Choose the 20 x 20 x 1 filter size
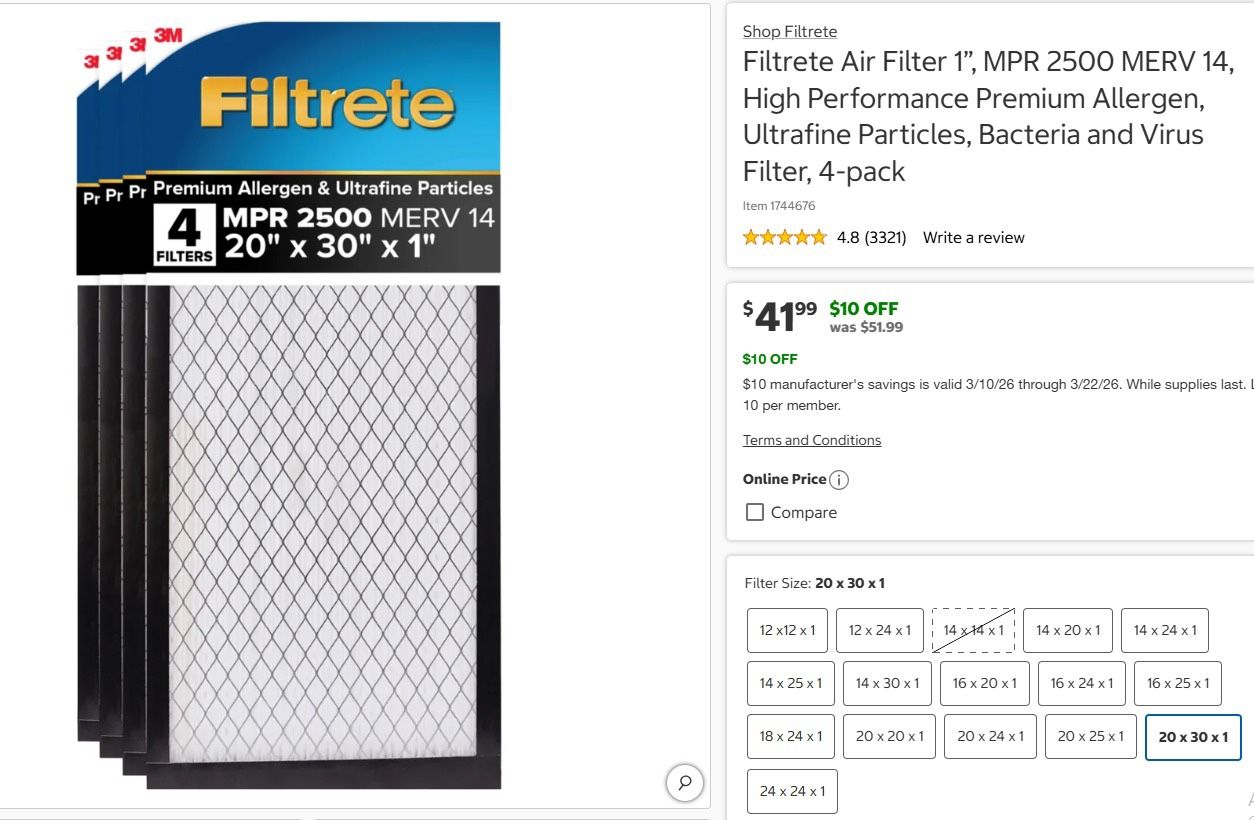This screenshot has height=820, width=1254. [889, 736]
